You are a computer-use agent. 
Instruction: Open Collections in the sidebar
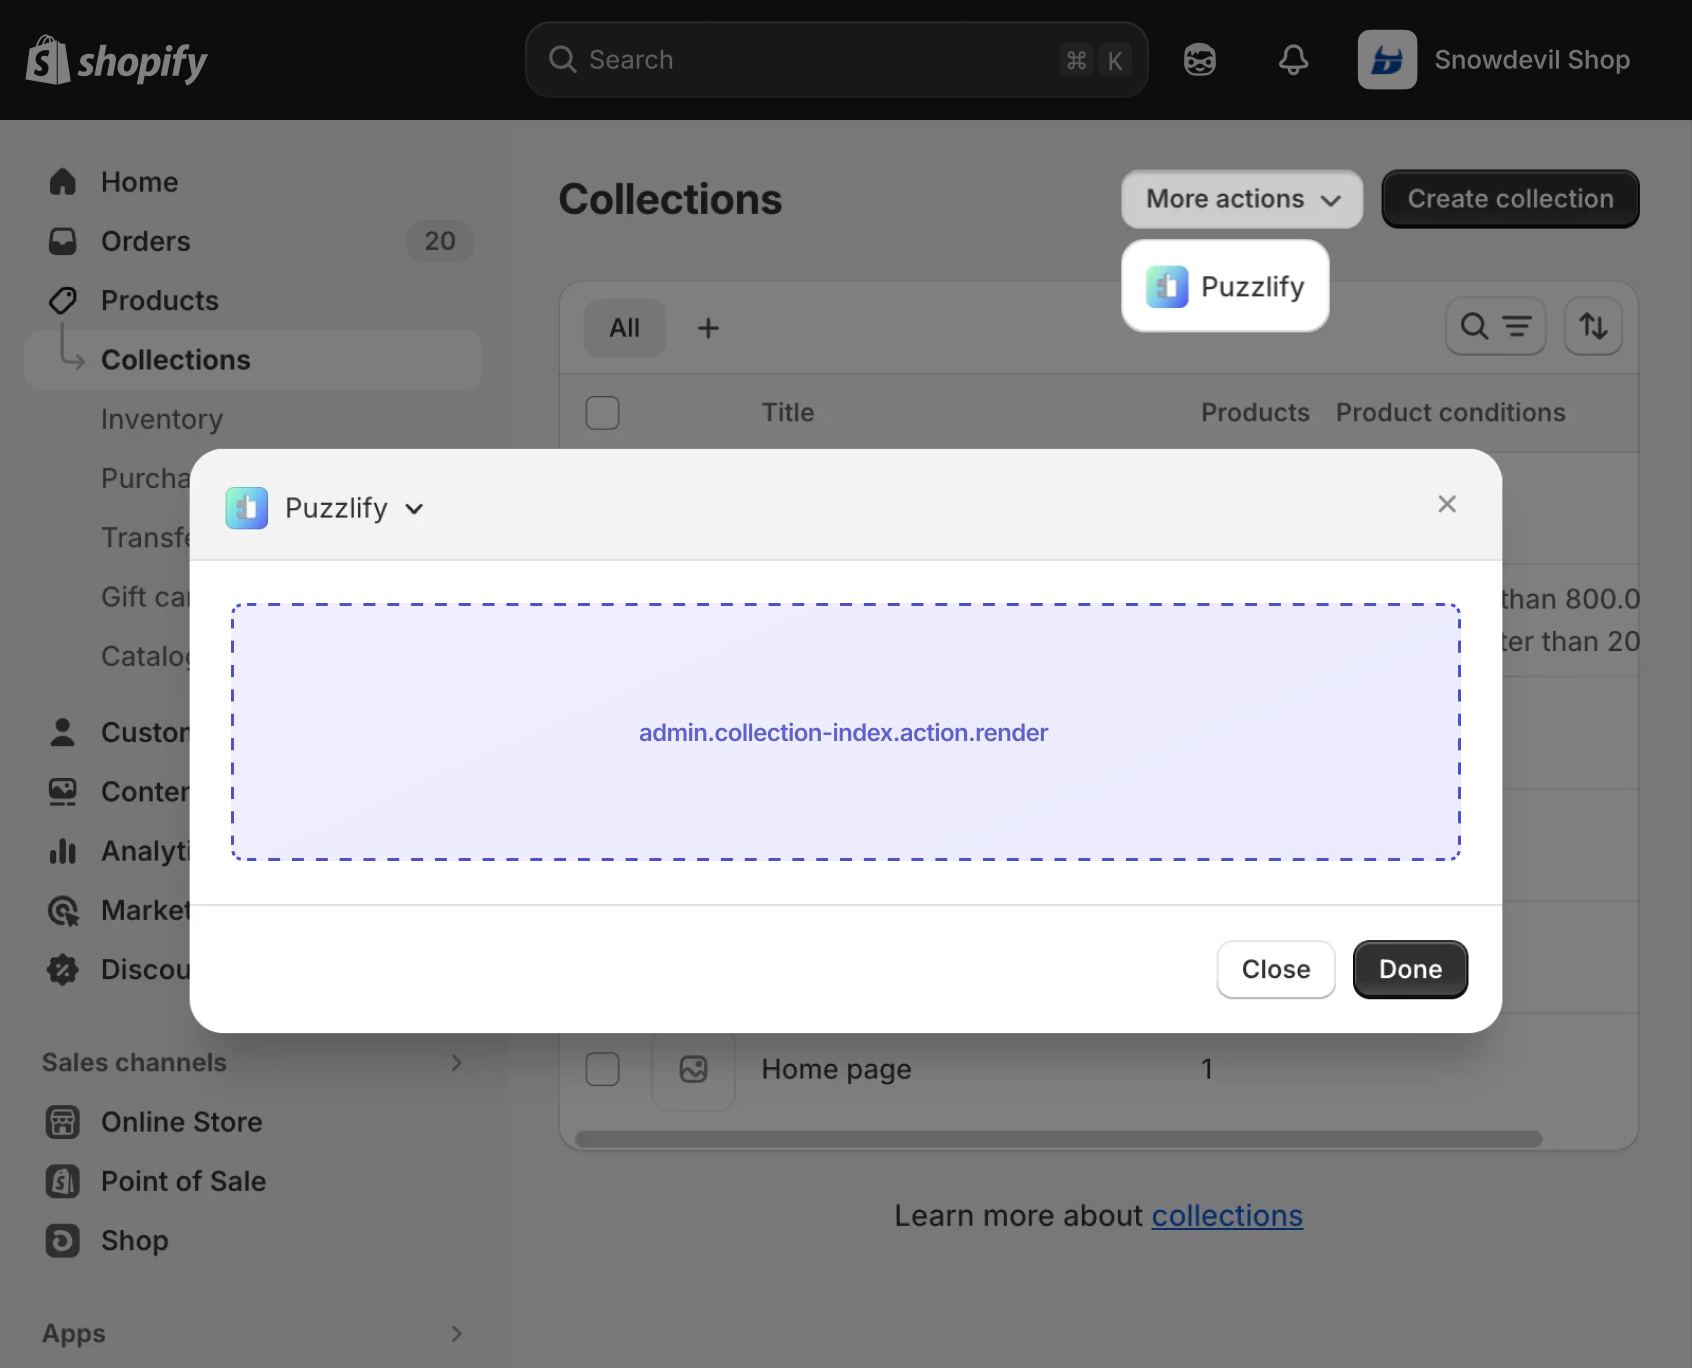tap(253, 360)
